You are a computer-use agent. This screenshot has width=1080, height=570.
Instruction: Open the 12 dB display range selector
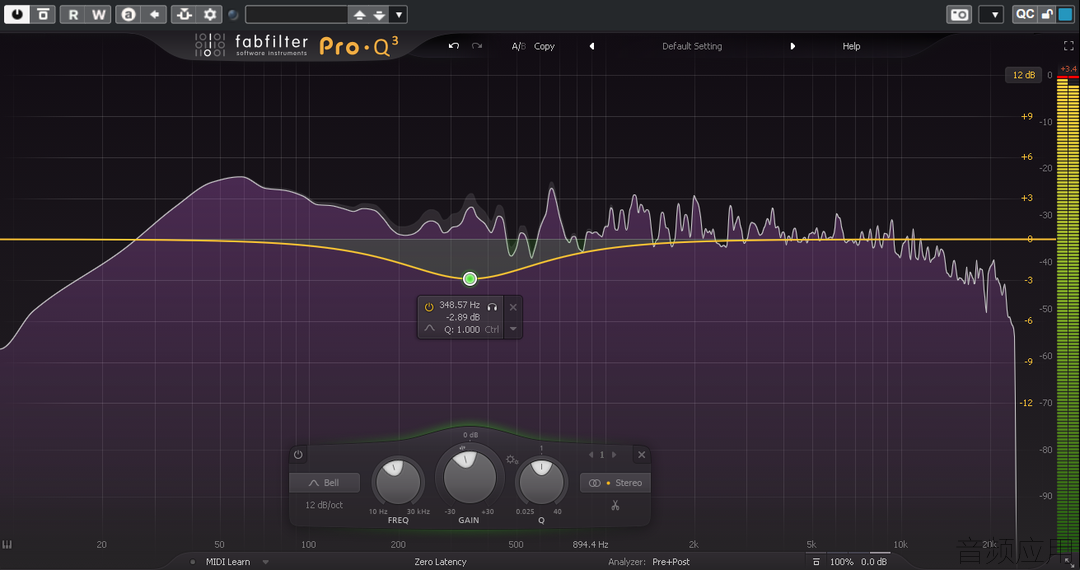(1023, 75)
